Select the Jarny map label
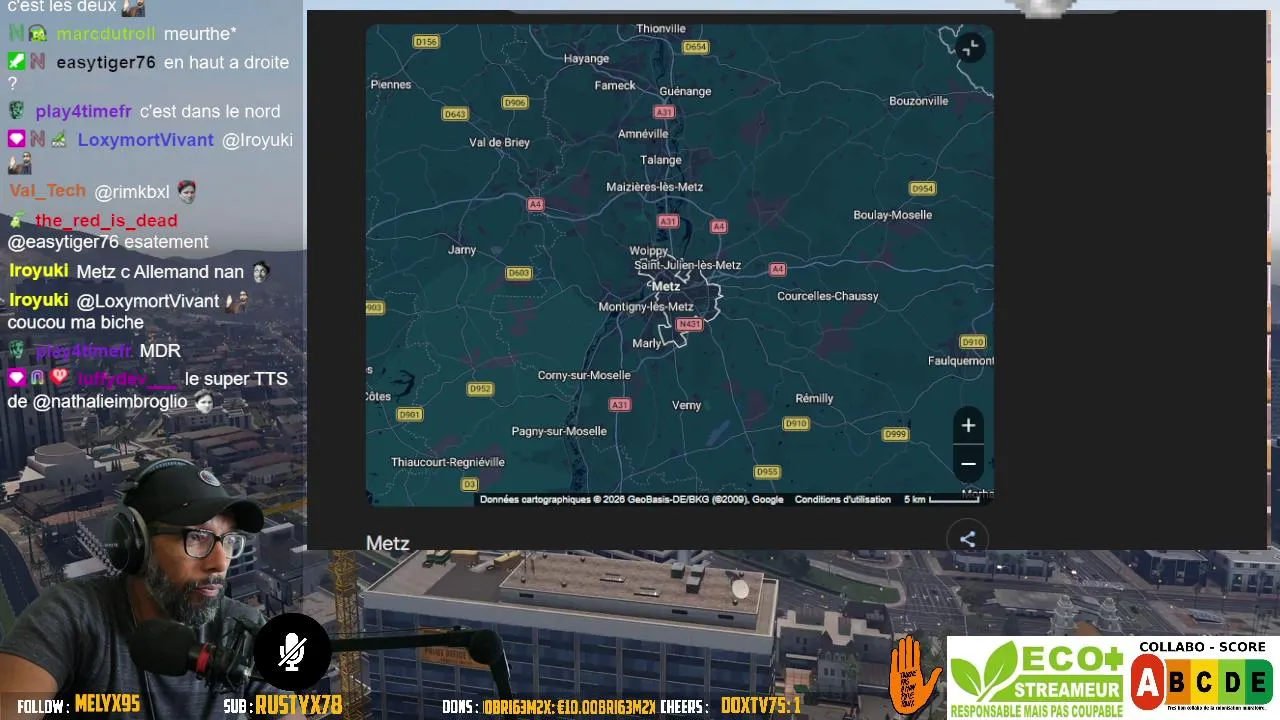The image size is (1280, 720). pyautogui.click(x=462, y=250)
